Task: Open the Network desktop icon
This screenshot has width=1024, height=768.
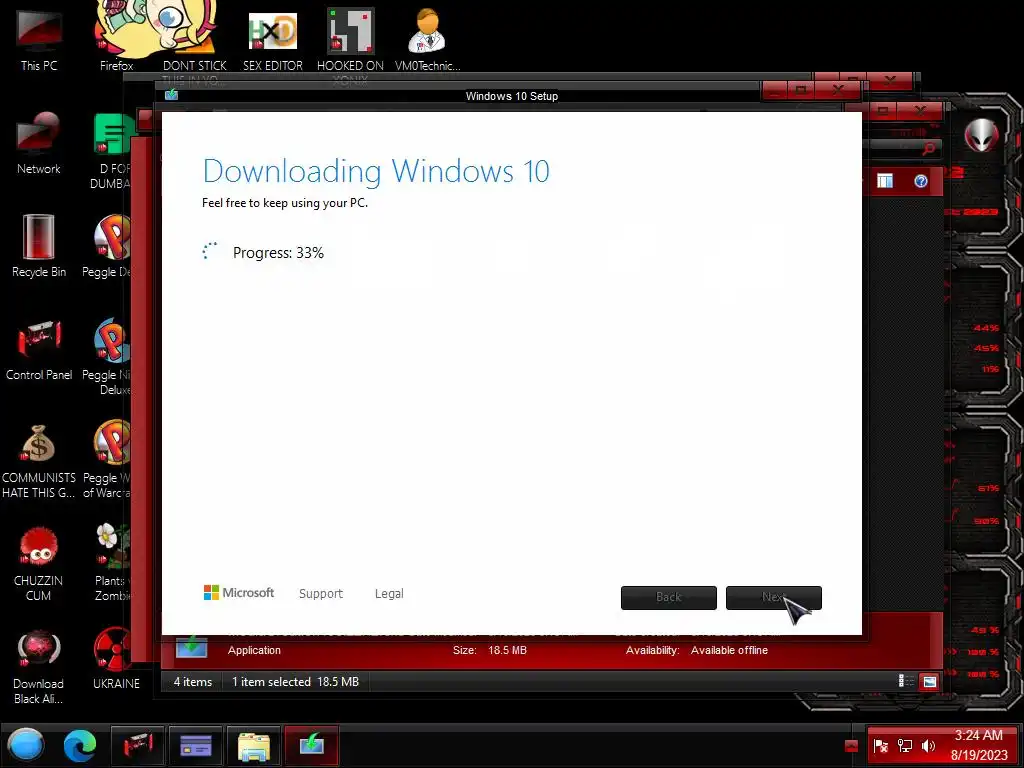Action: pos(39,144)
